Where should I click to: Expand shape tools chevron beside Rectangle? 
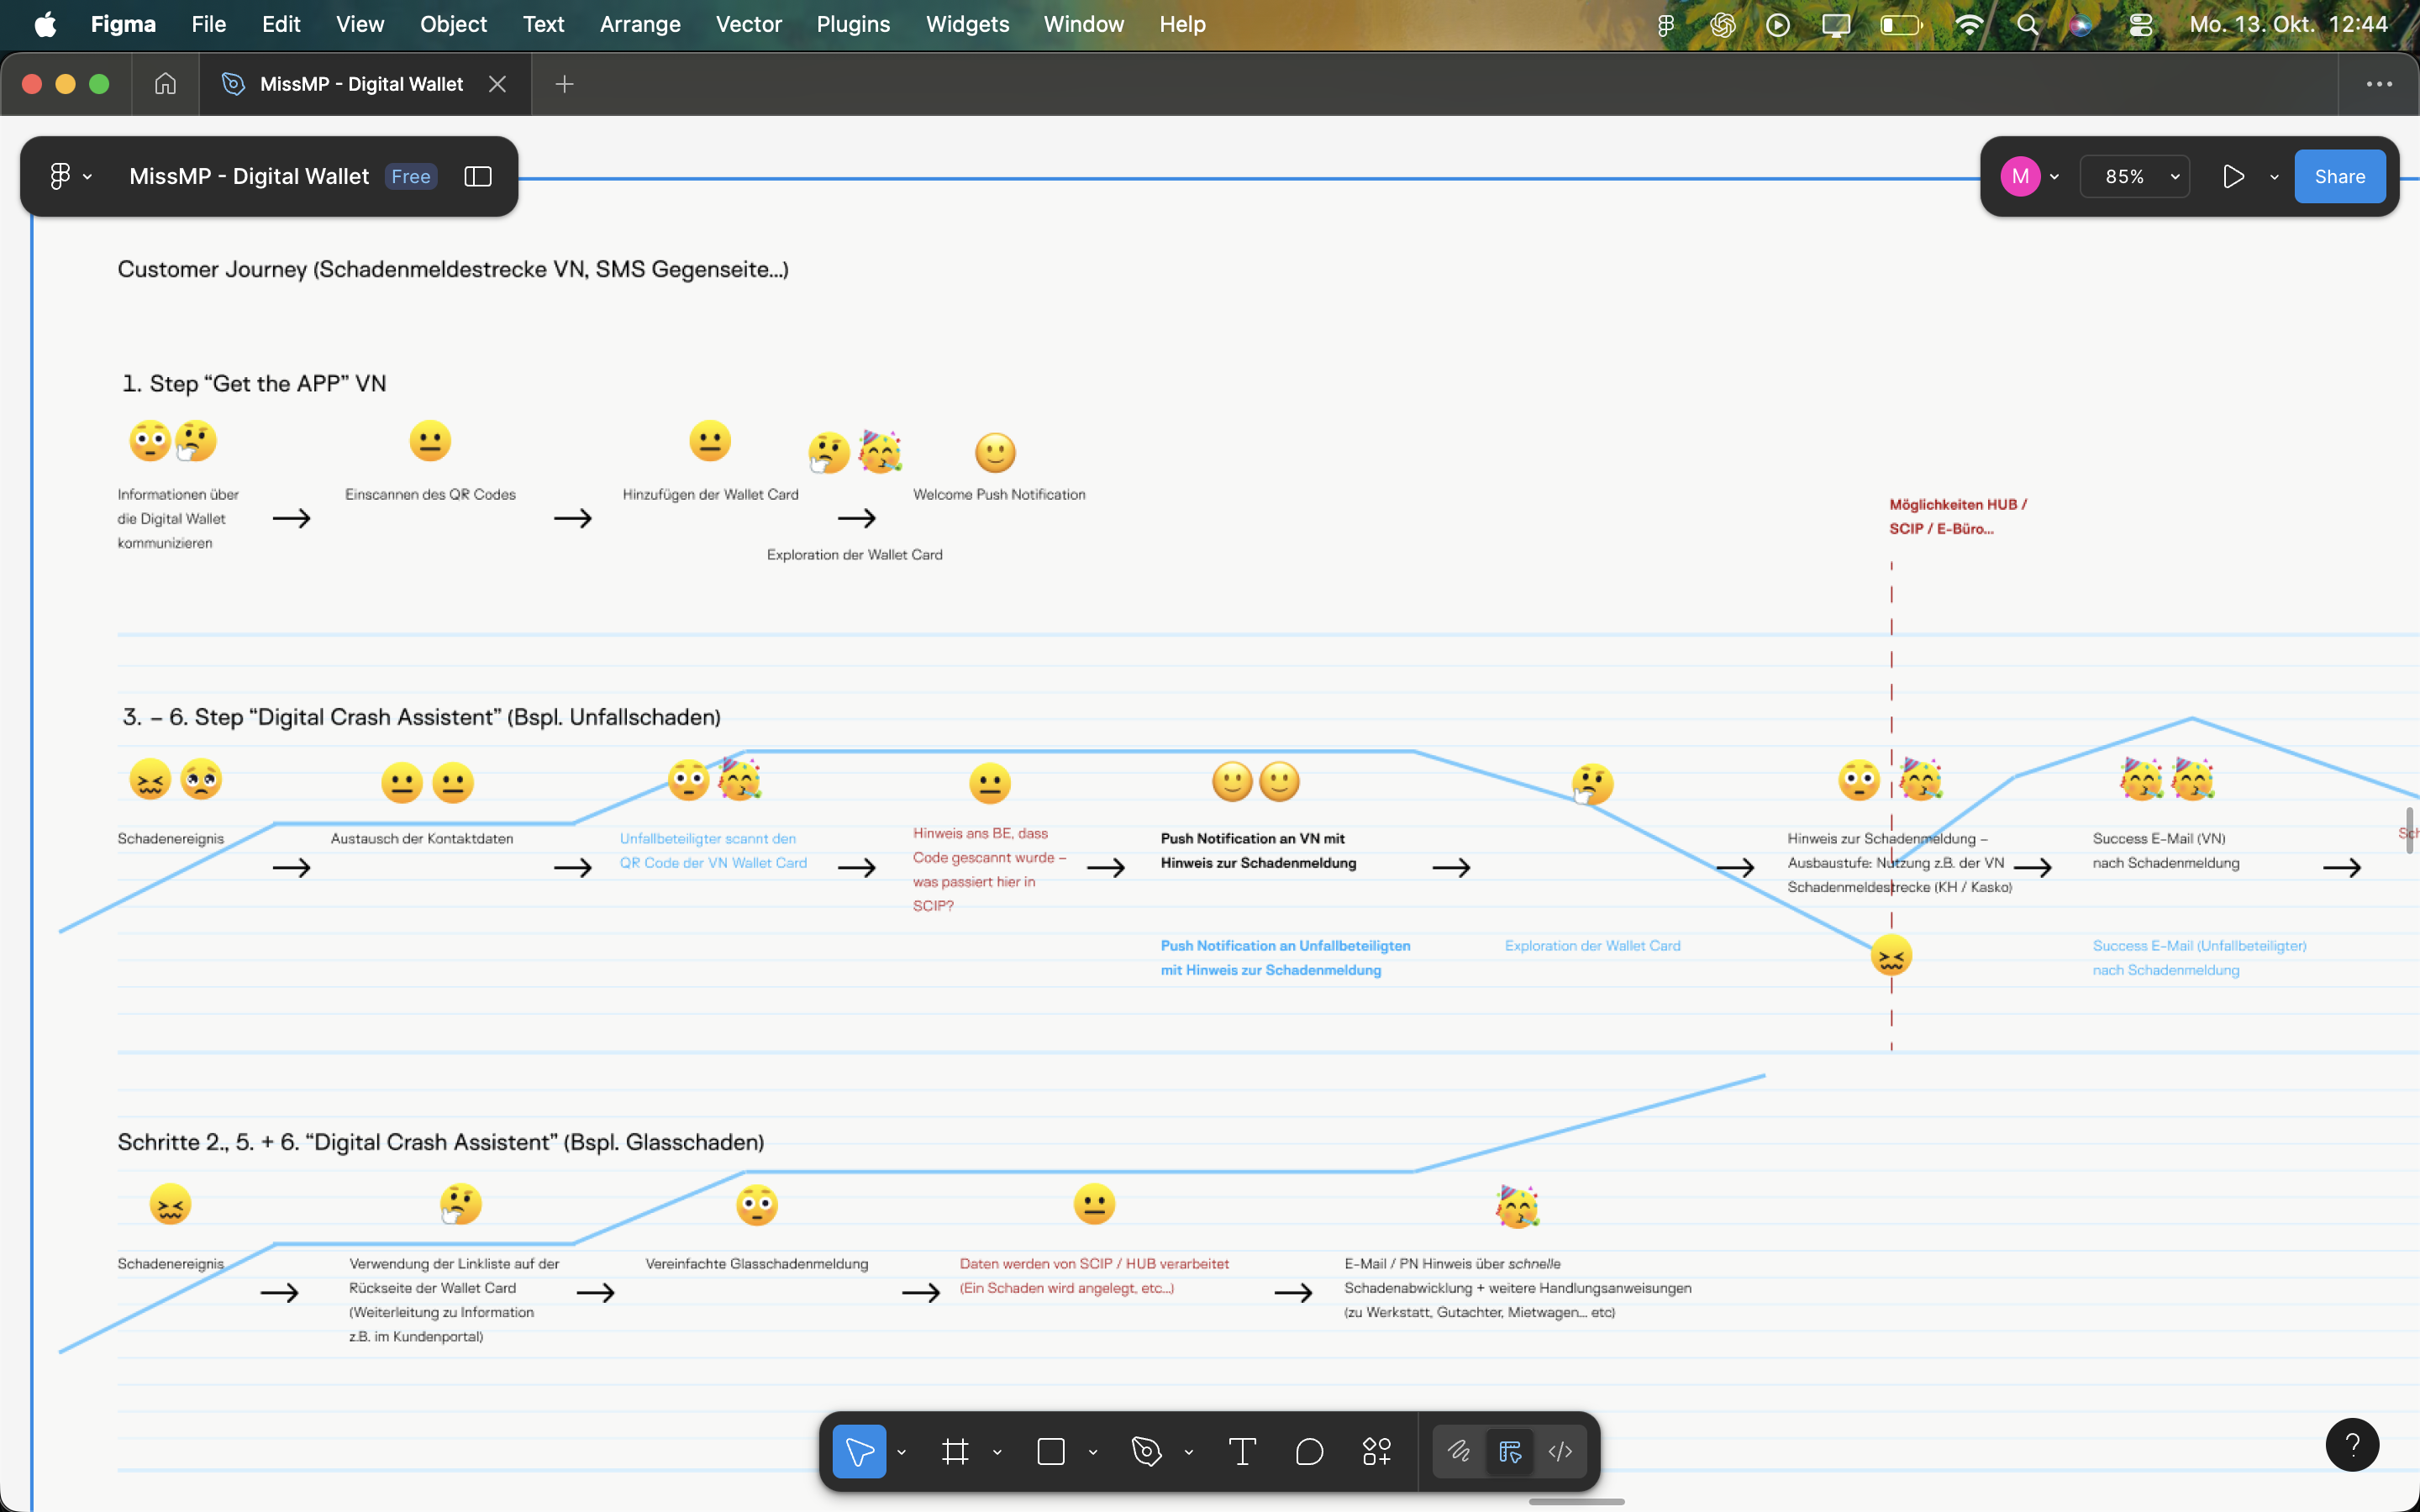1093,1452
